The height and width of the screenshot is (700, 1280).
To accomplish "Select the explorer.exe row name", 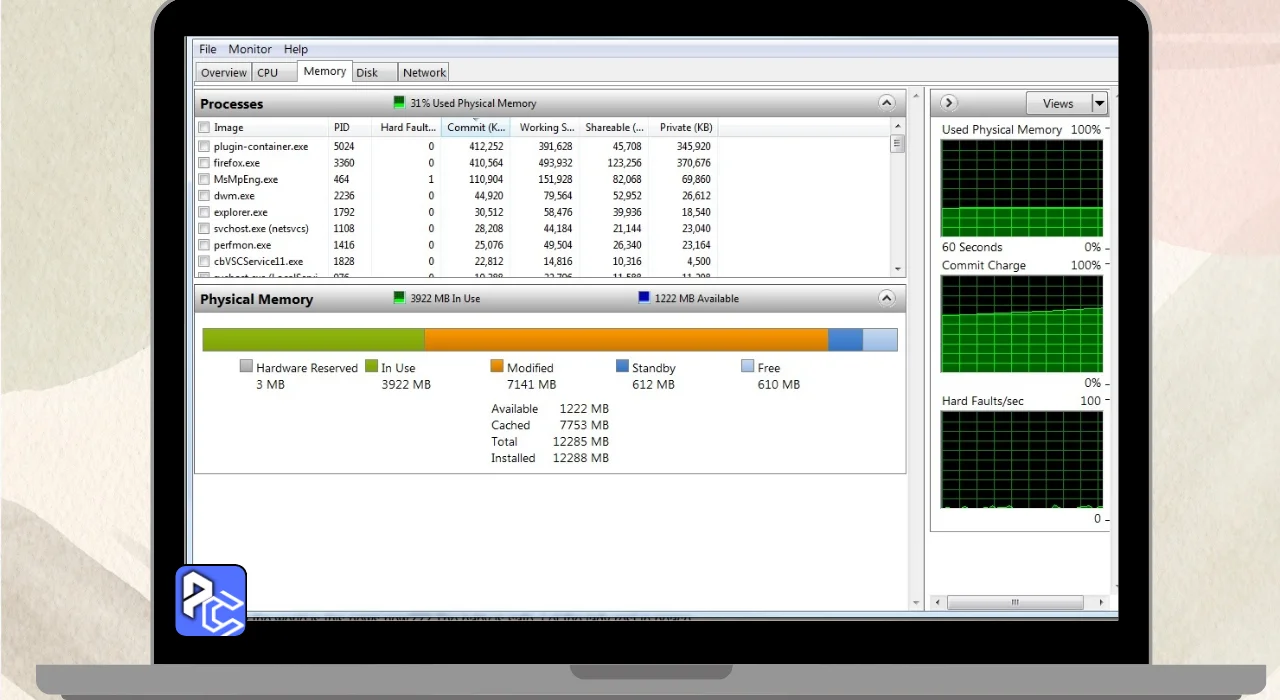I will [240, 212].
